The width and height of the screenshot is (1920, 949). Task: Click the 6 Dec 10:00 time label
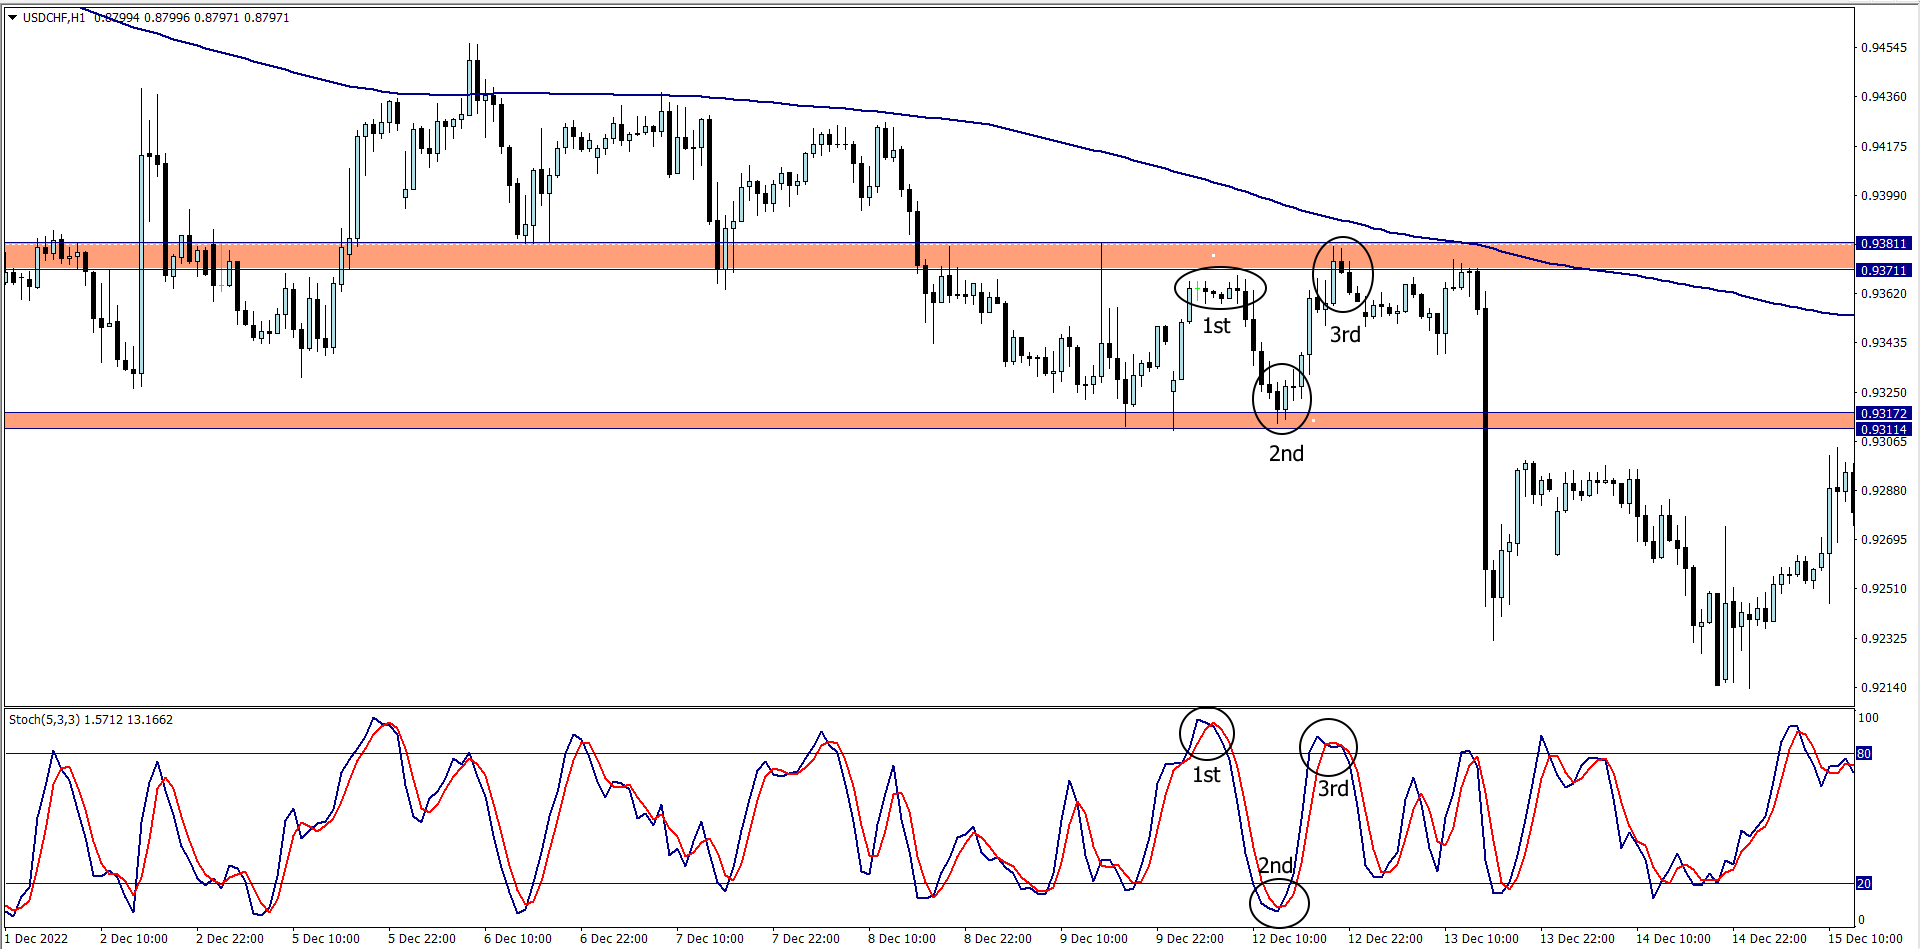coord(518,939)
